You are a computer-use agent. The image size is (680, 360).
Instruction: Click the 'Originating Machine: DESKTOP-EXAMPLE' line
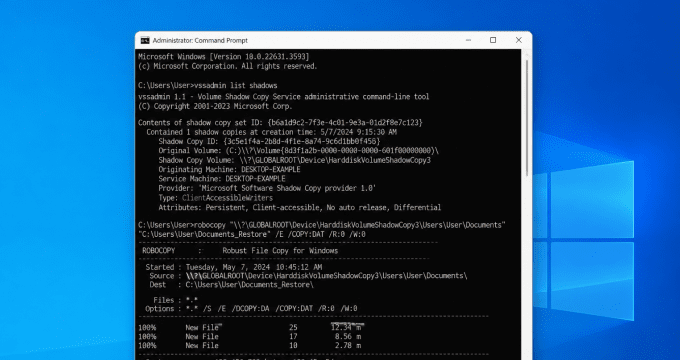coord(229,170)
